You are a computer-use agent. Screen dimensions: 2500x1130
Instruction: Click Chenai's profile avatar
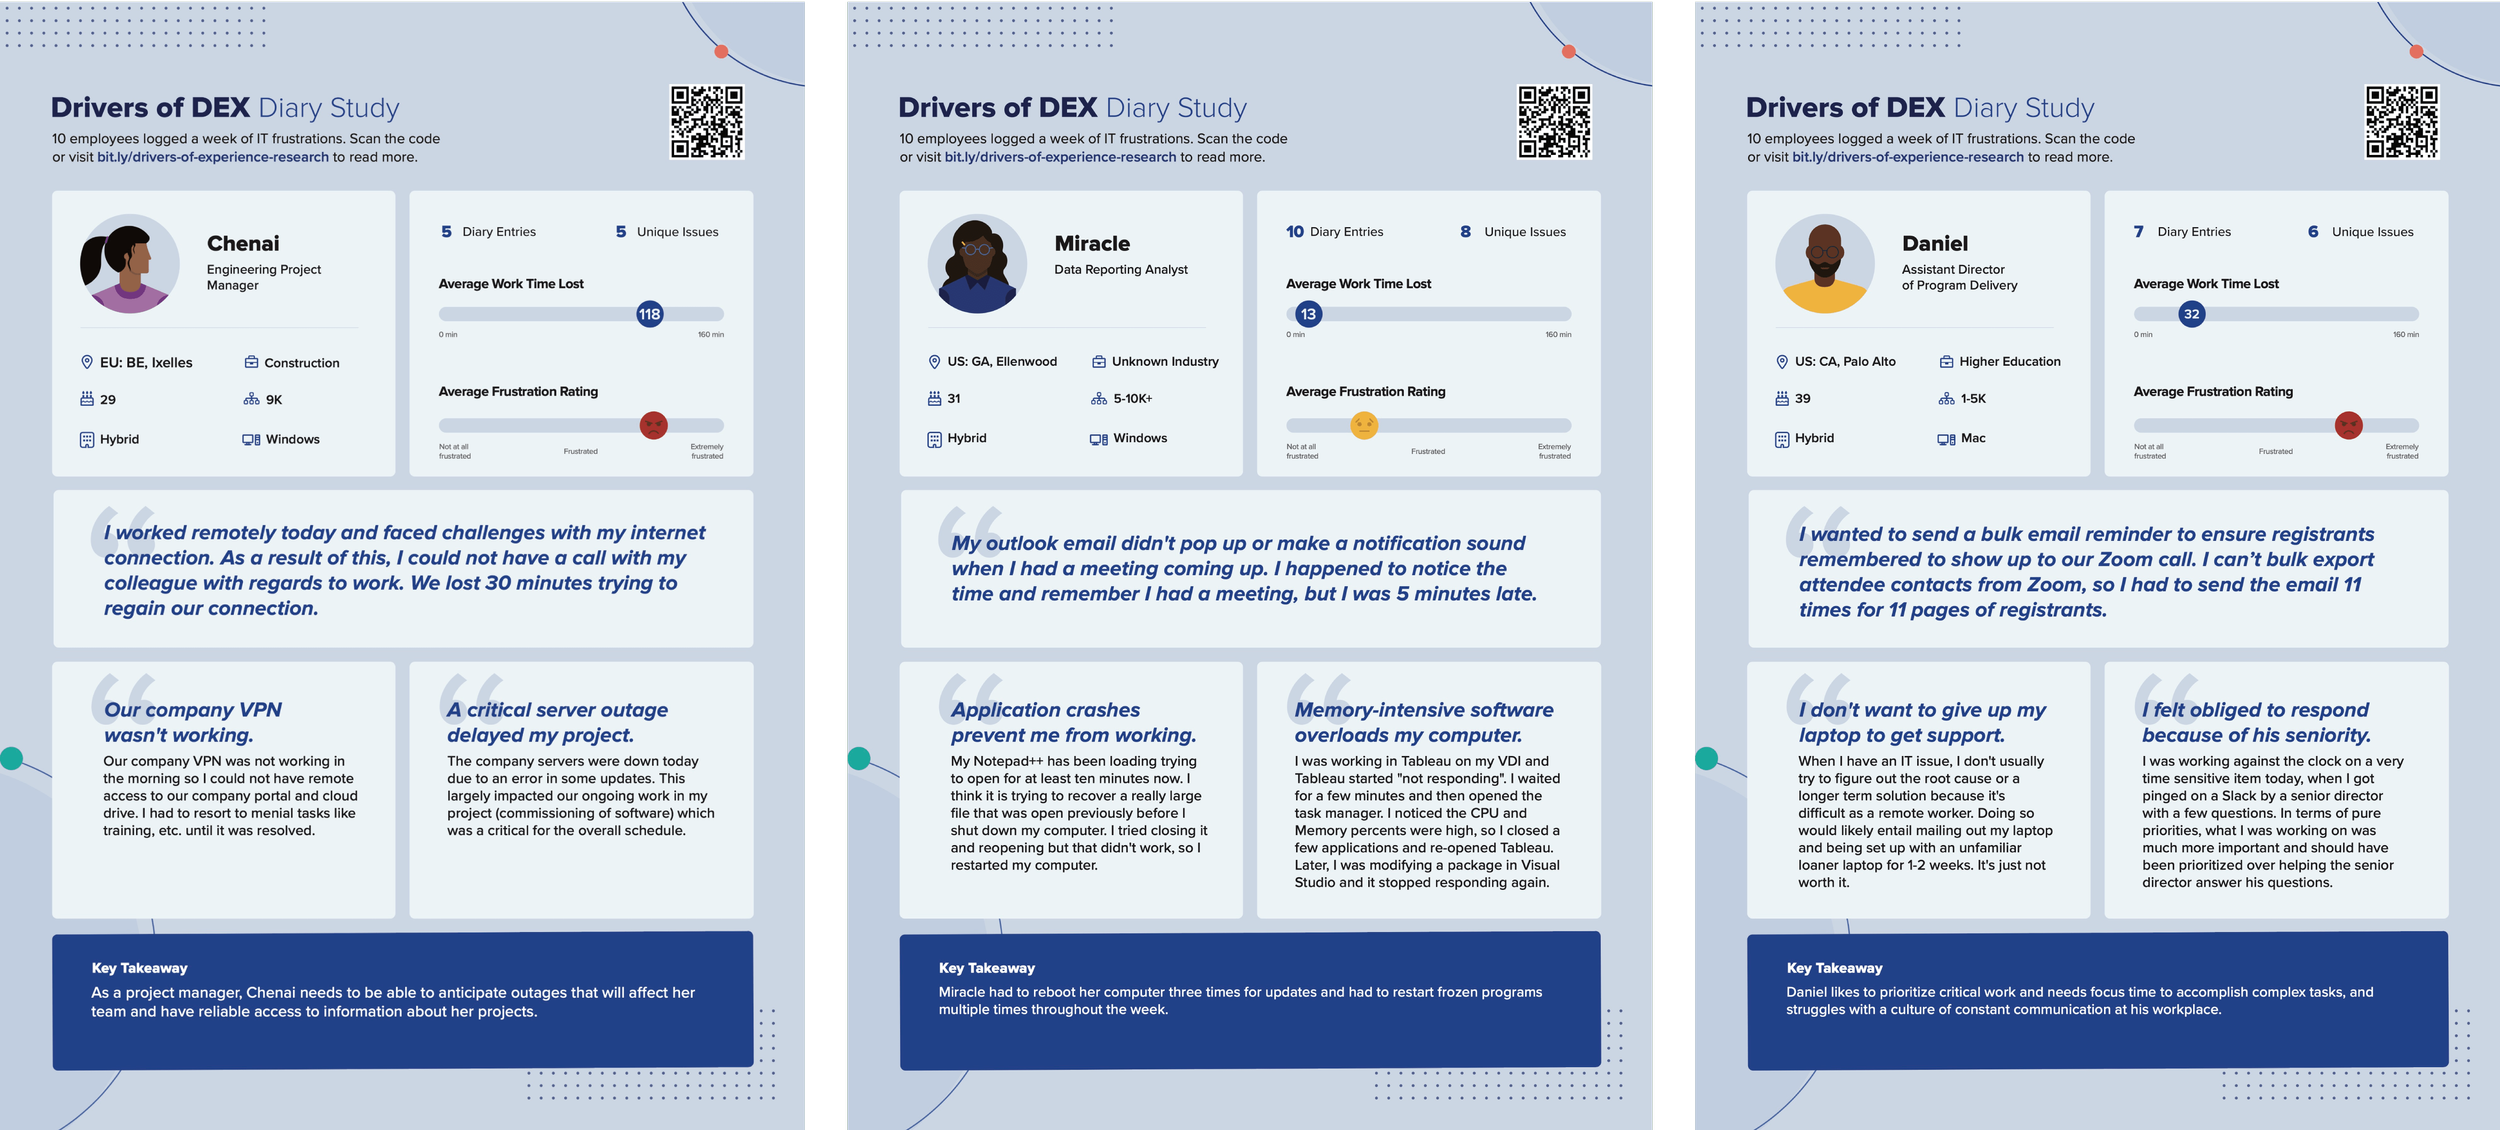[129, 263]
